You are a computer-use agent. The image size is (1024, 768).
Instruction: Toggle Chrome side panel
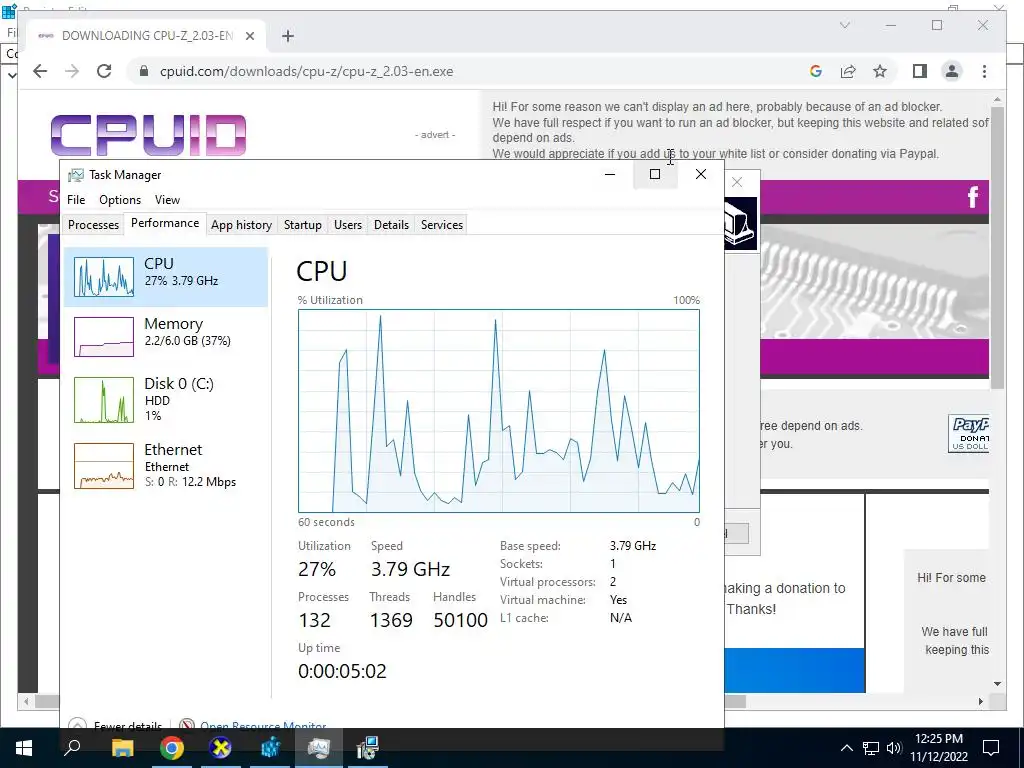(x=920, y=71)
